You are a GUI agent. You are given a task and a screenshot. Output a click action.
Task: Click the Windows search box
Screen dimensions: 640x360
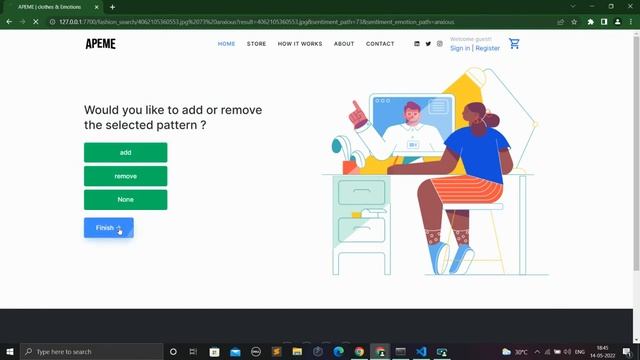91,351
